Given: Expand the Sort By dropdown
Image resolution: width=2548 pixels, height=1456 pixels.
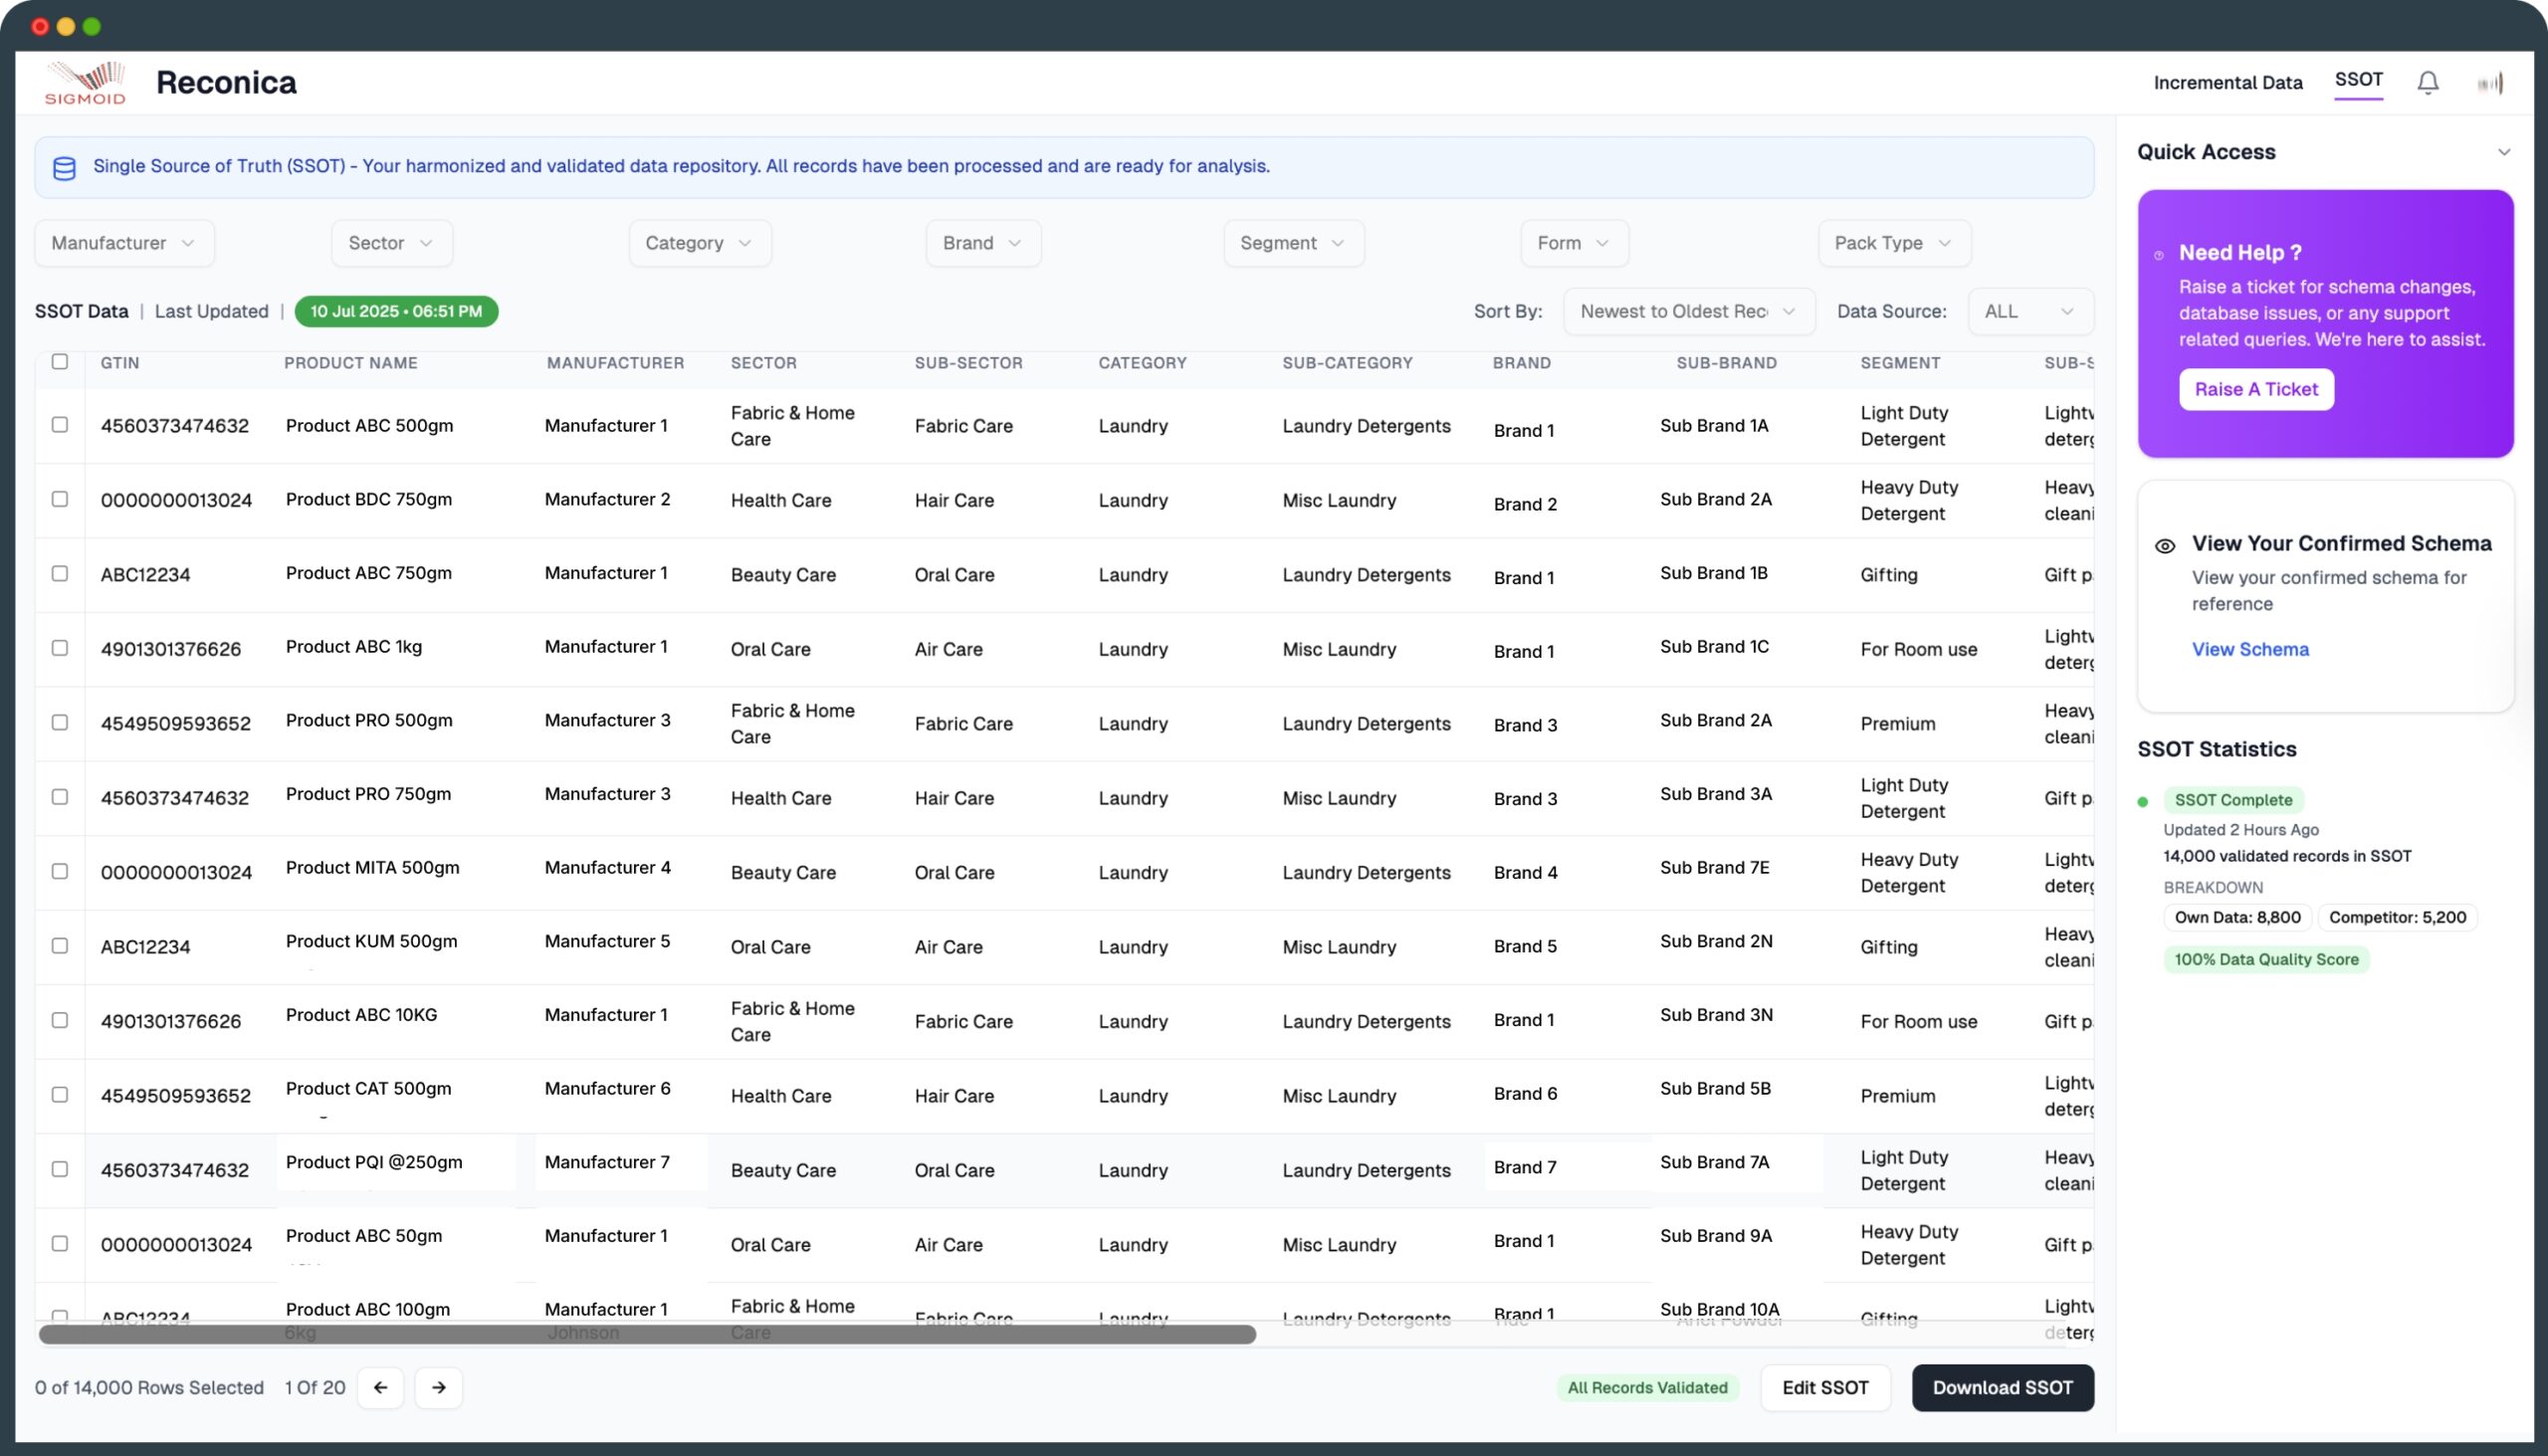Looking at the screenshot, I should point(1688,311).
